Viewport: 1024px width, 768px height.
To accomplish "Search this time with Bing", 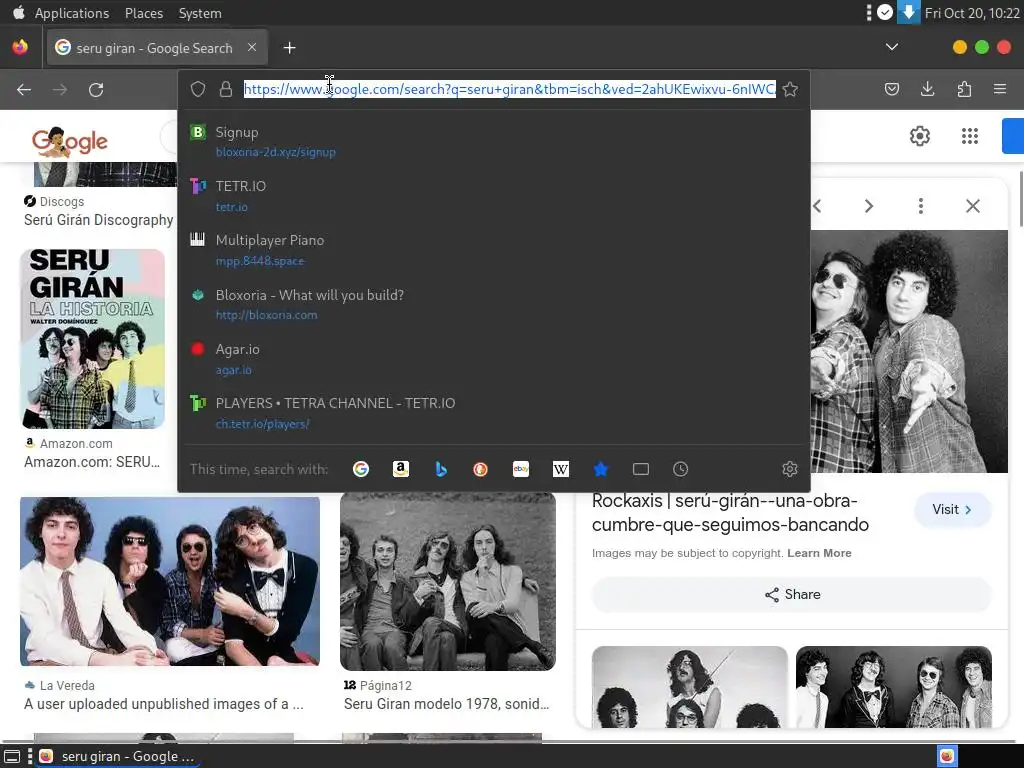I will click(x=441, y=469).
